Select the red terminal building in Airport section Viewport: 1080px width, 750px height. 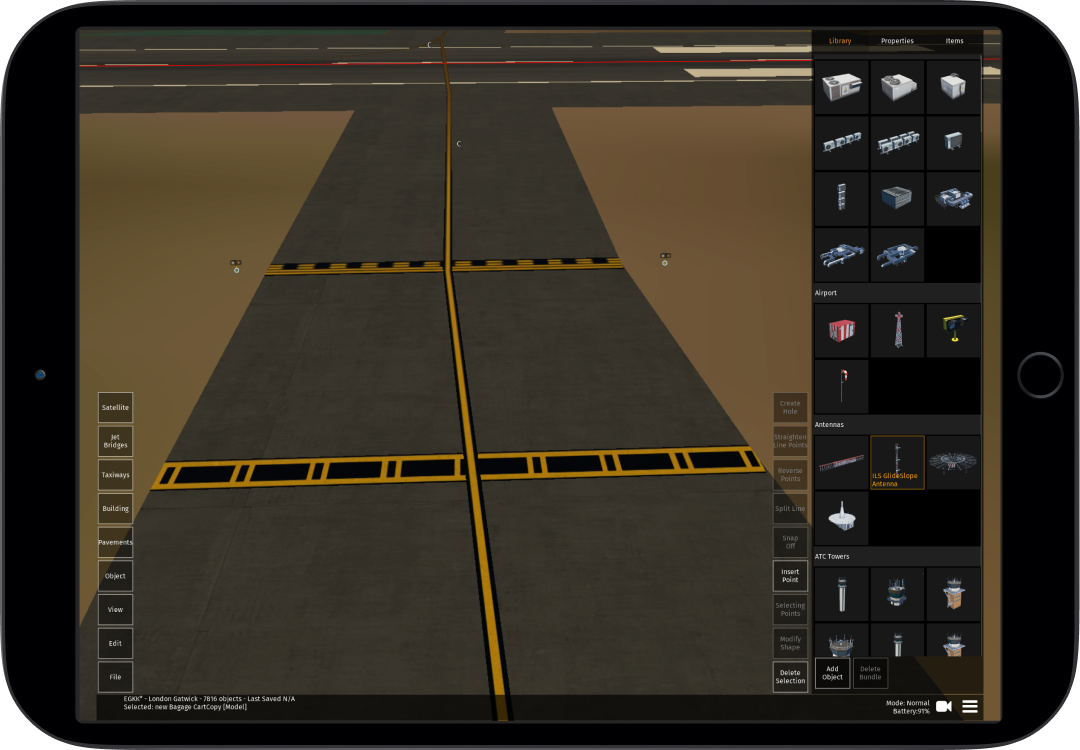click(x=841, y=330)
